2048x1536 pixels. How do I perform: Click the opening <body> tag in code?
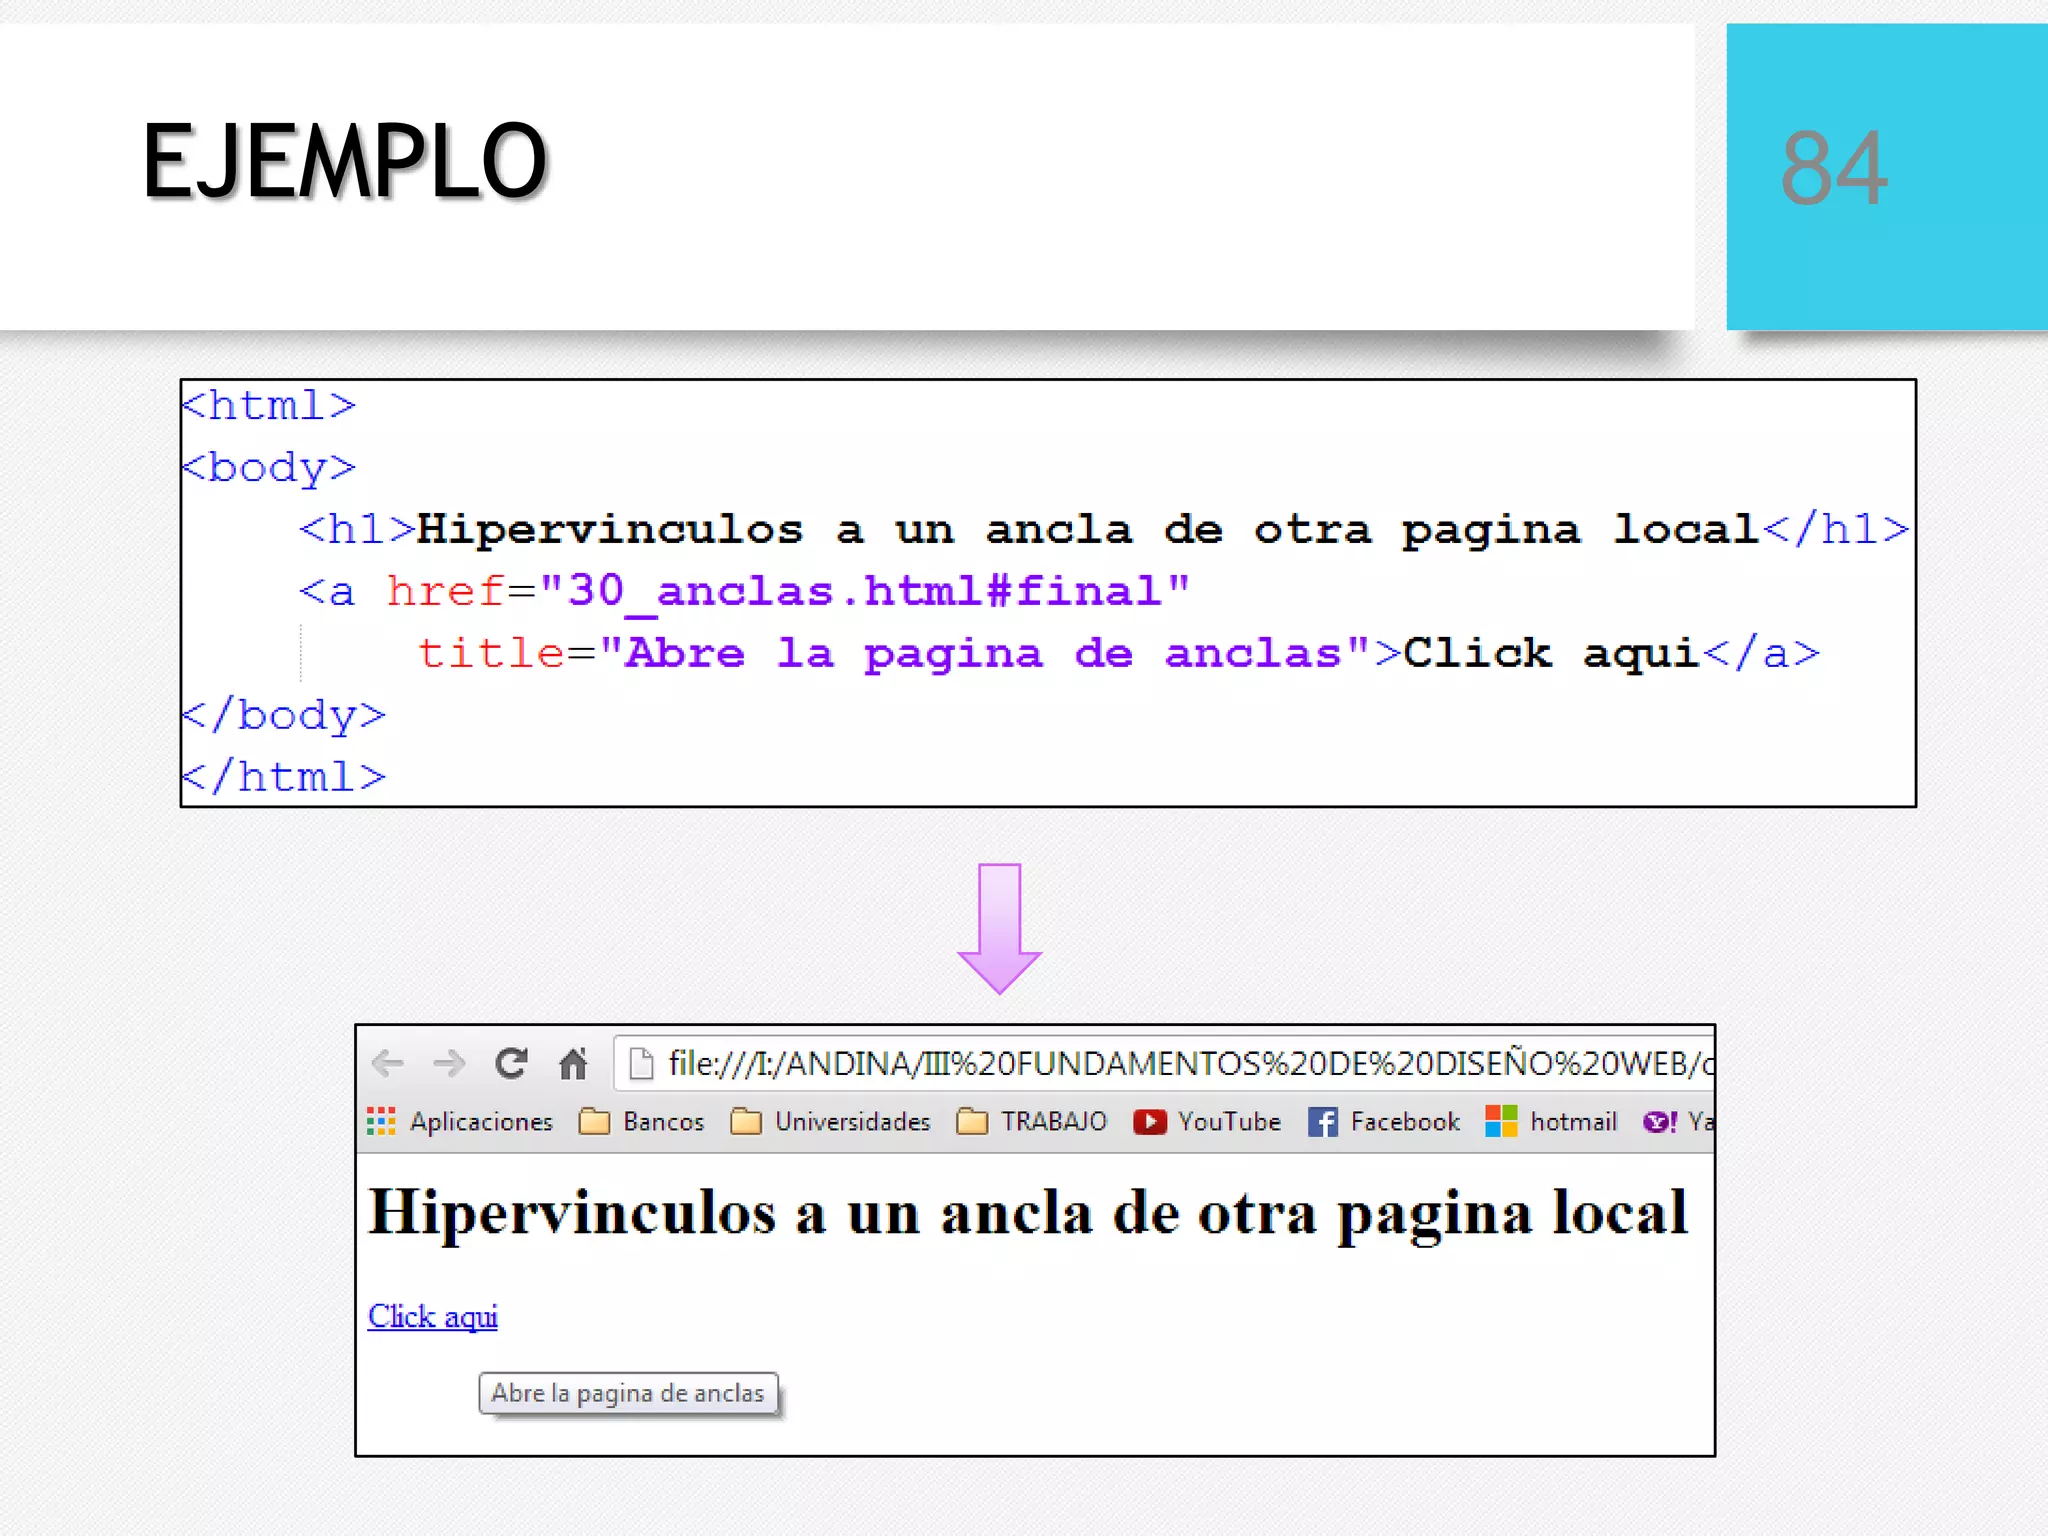269,468
